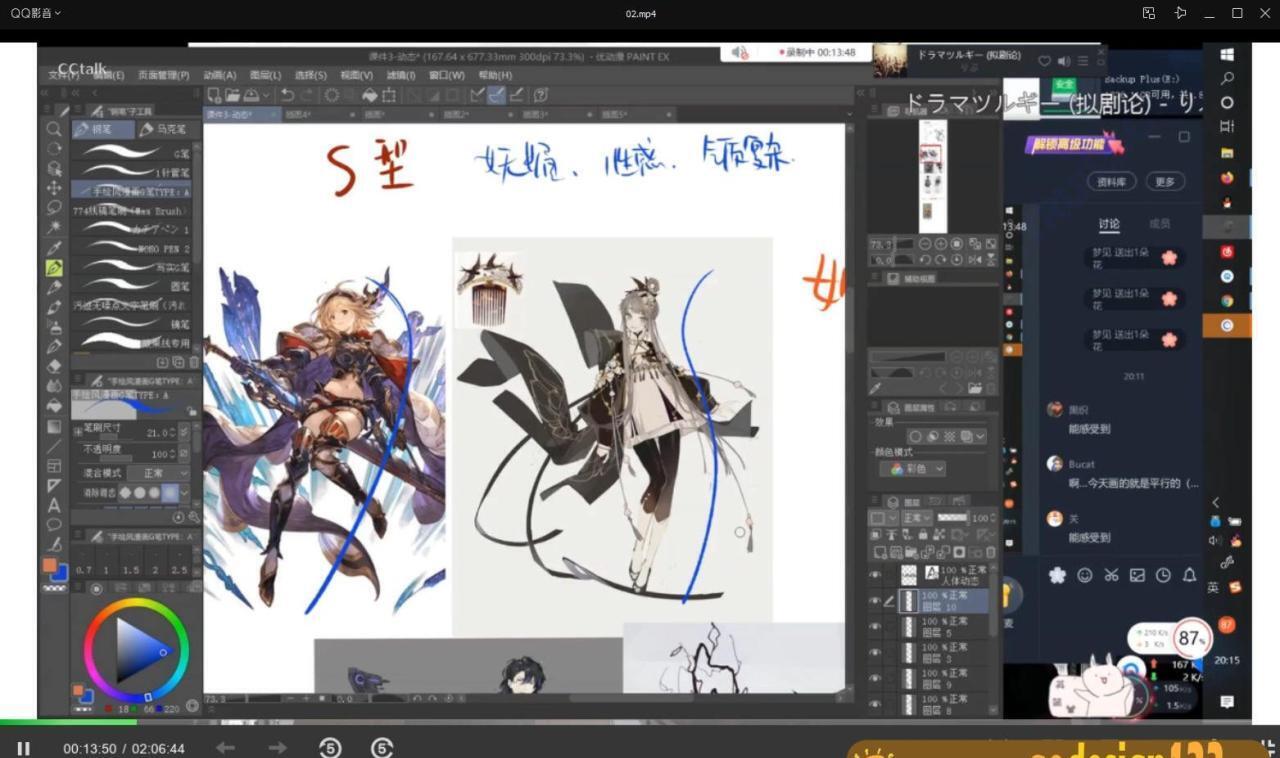Screen dimensions: 1280x758
Task: Click the undo arrow in command bar
Action: point(288,95)
